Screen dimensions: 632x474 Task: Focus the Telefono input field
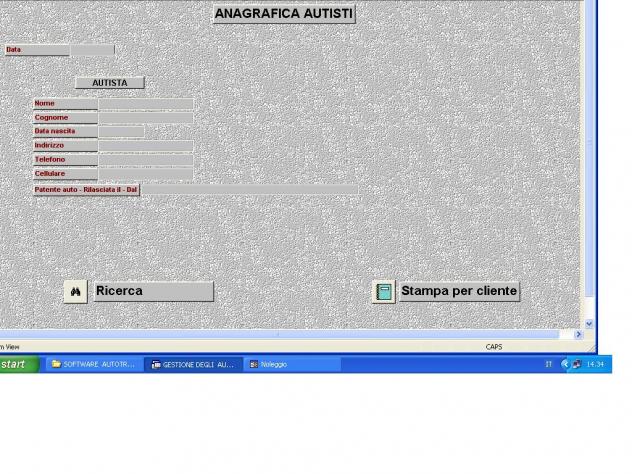146,160
